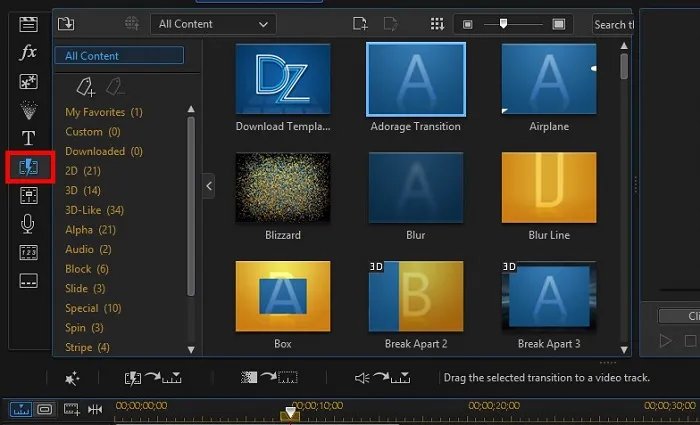700x425 pixels.
Task: Select My Favorites (1) category
Action: click(x=104, y=112)
